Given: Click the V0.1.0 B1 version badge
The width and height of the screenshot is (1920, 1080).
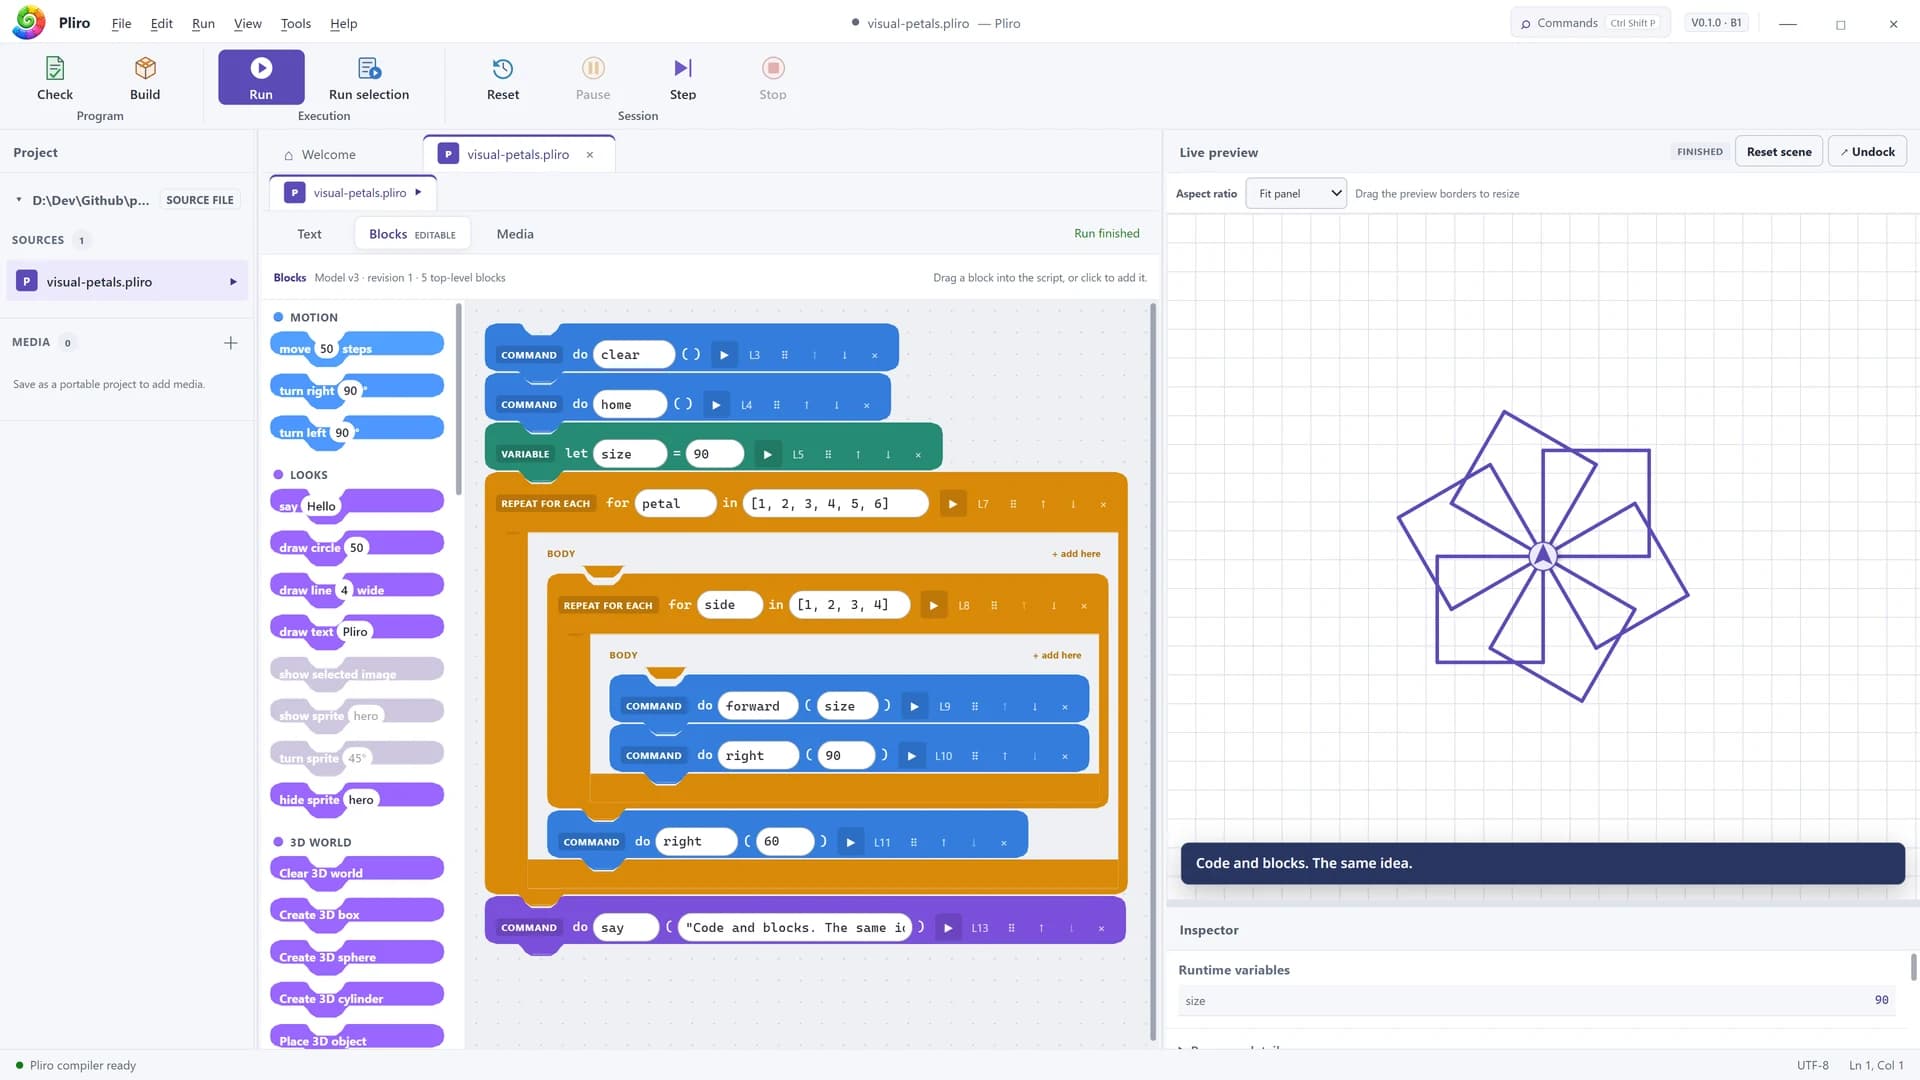Looking at the screenshot, I should (1716, 23).
